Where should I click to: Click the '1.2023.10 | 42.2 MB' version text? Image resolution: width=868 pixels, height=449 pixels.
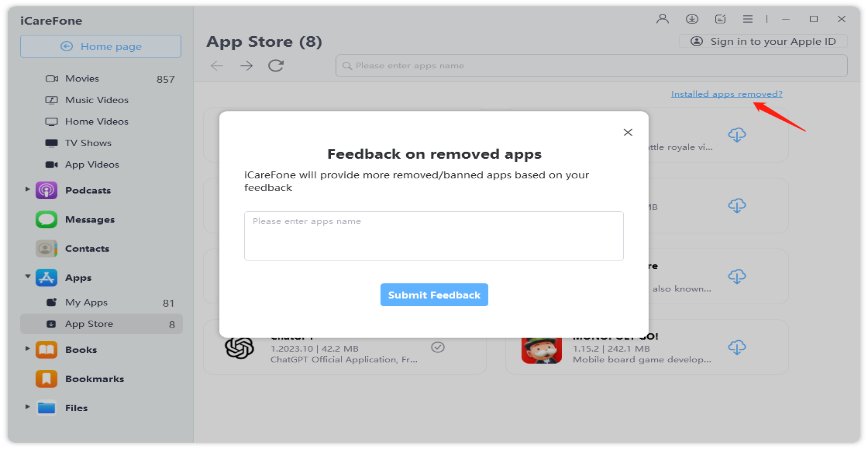pos(314,349)
